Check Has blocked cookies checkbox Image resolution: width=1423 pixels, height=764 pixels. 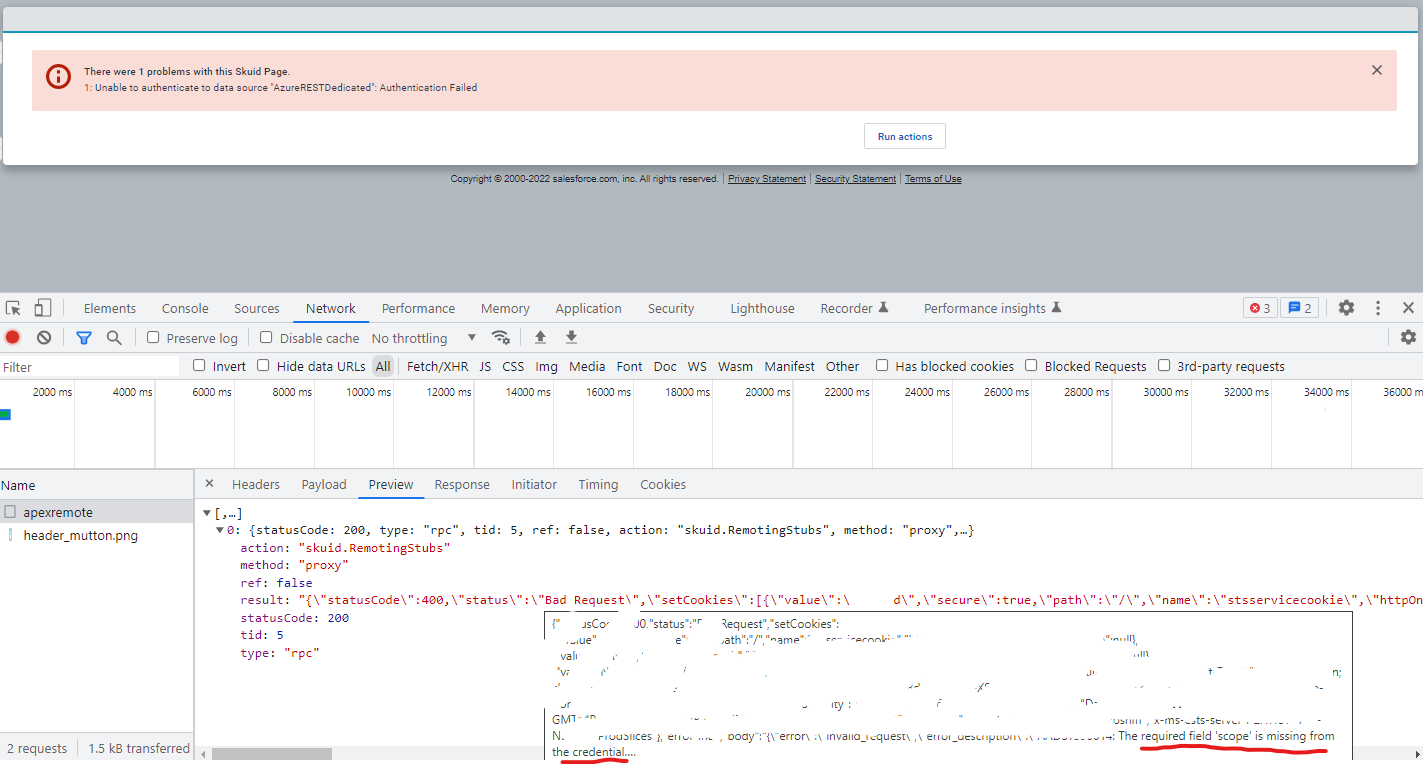(882, 365)
